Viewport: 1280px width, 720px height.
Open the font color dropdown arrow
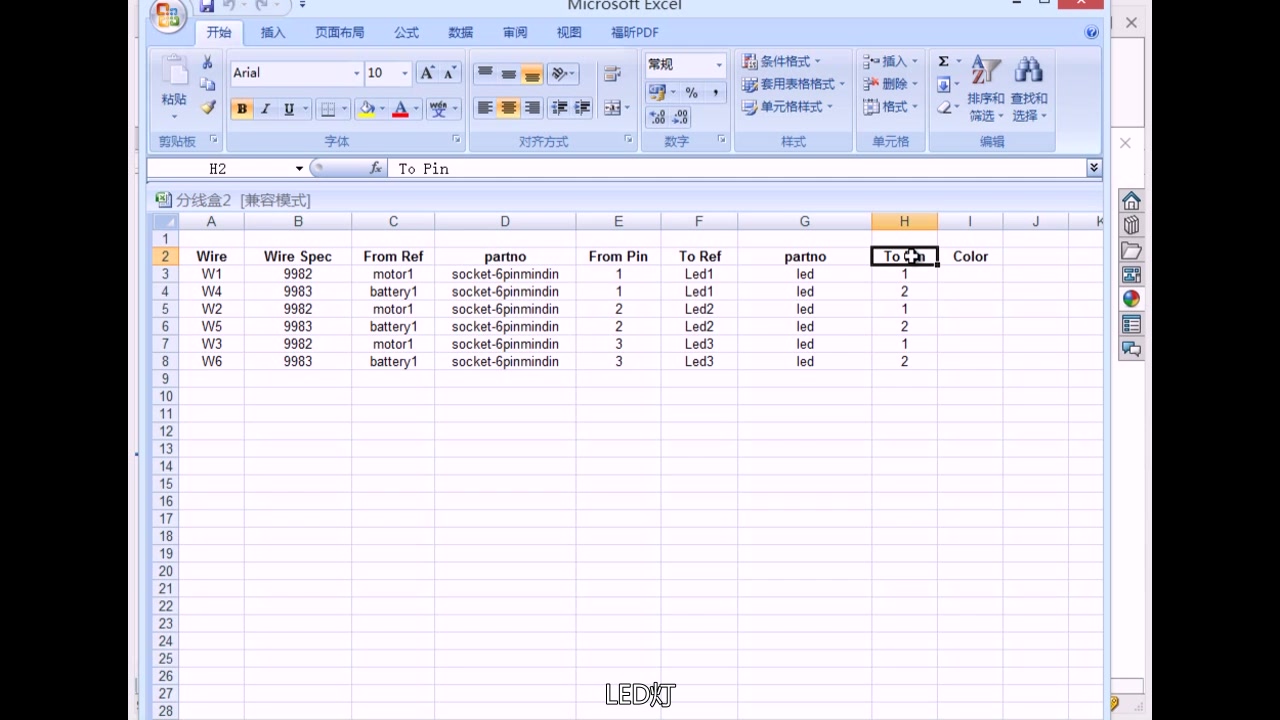(x=416, y=109)
